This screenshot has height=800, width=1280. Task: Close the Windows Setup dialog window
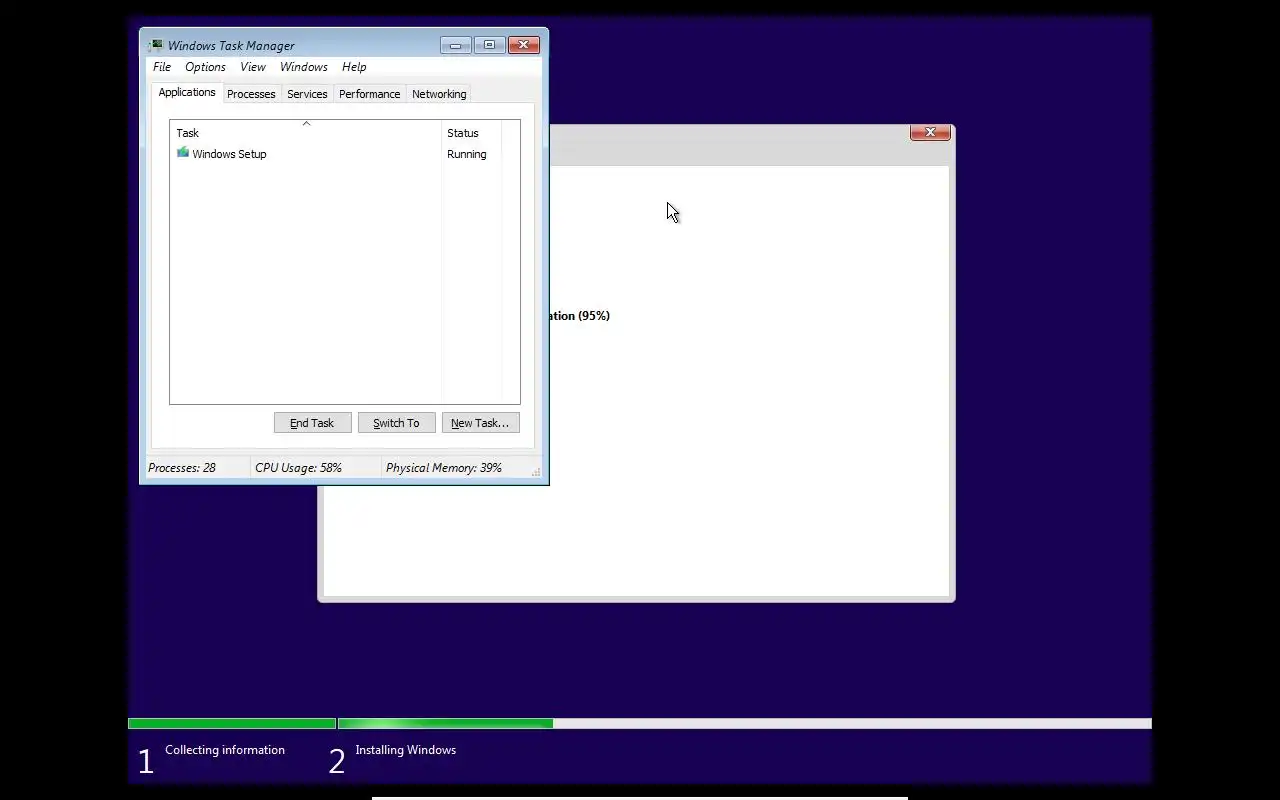[930, 132]
